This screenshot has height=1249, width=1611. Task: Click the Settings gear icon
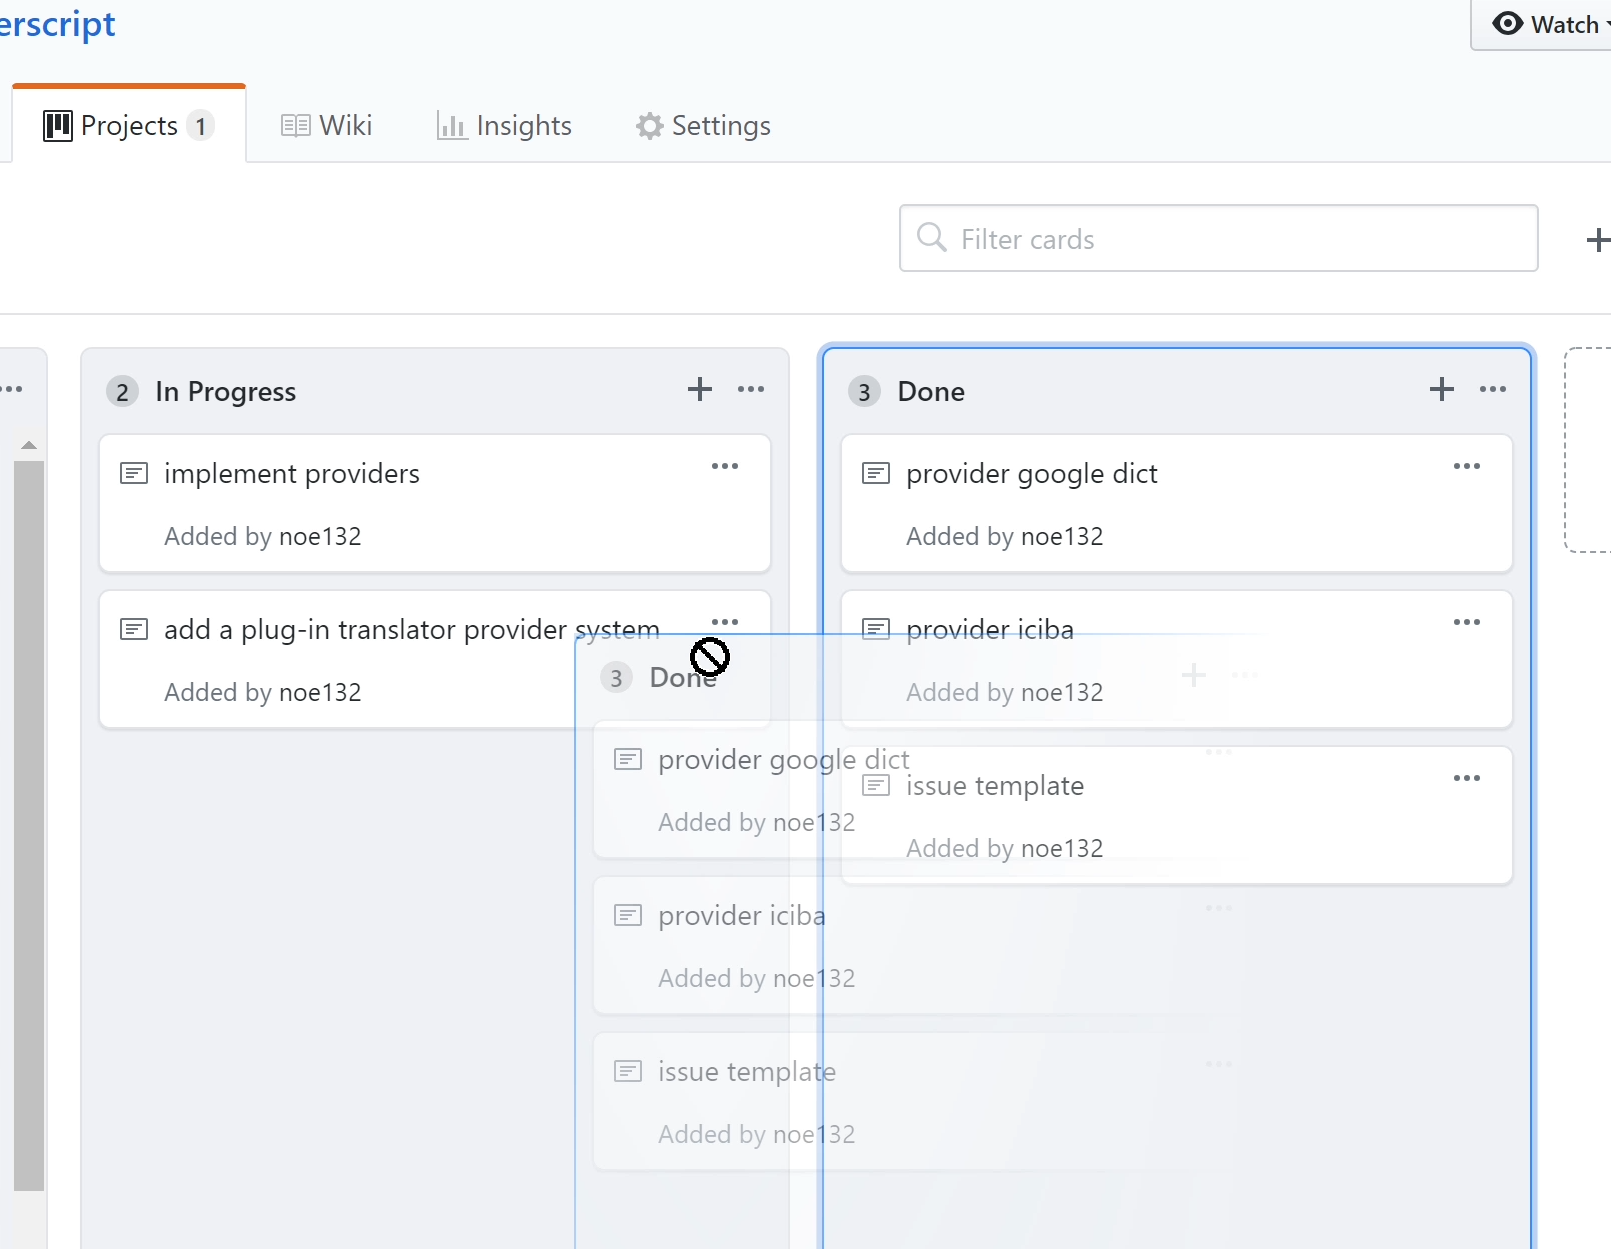pos(650,125)
